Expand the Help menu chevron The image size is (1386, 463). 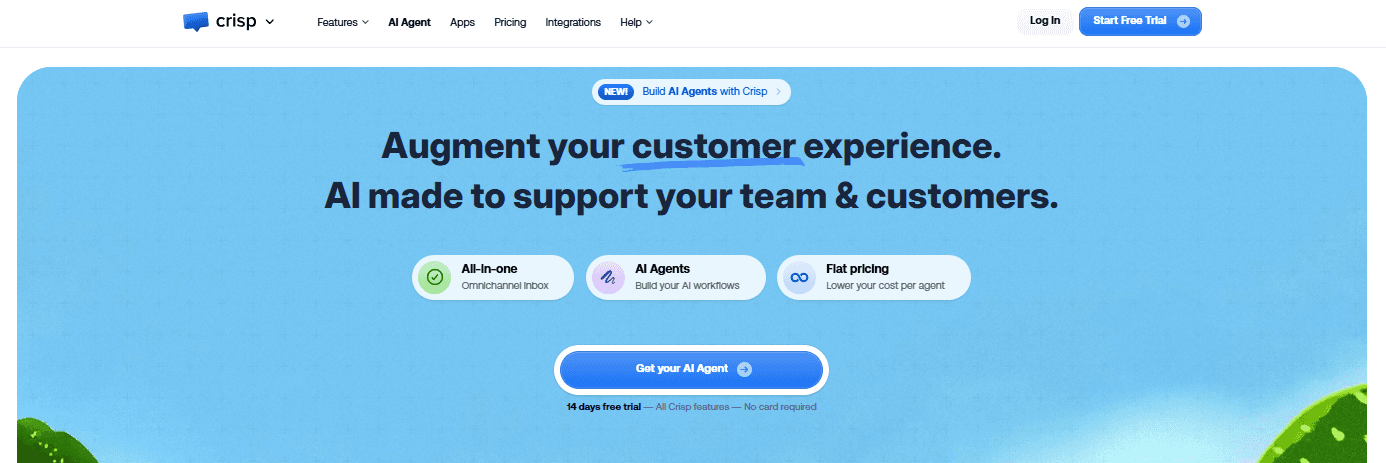point(649,22)
